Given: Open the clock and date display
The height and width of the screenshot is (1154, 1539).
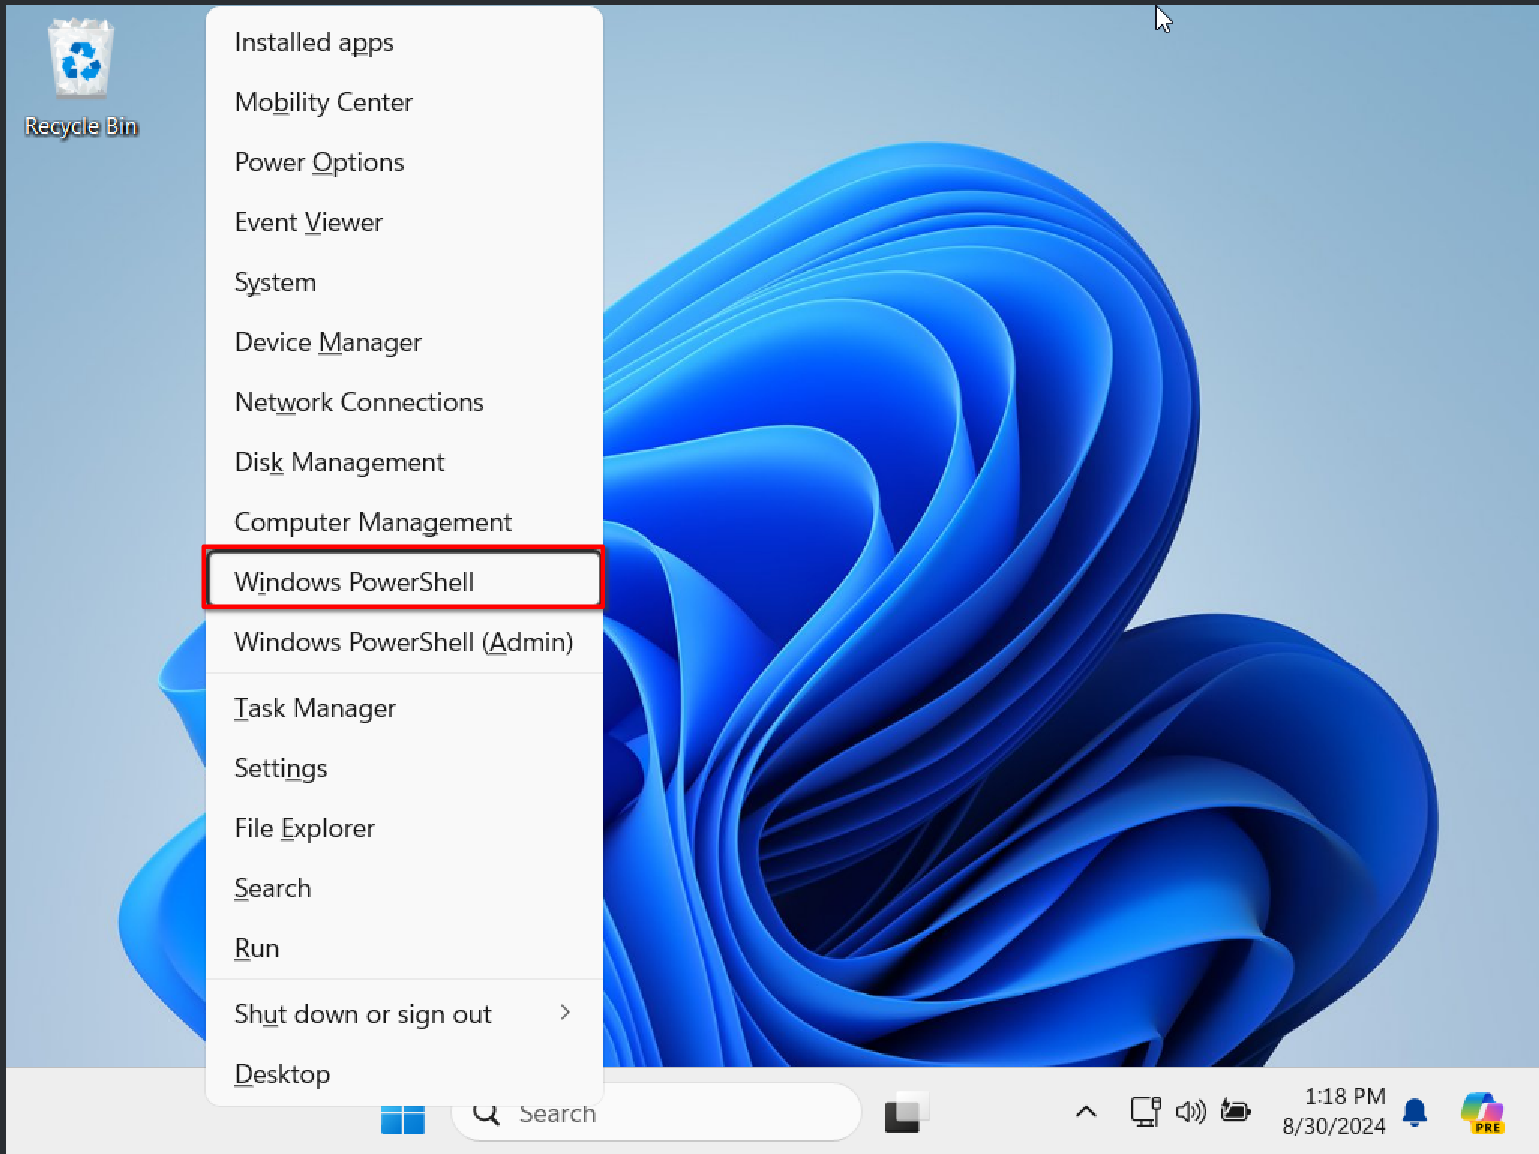Looking at the screenshot, I should click(x=1334, y=1112).
